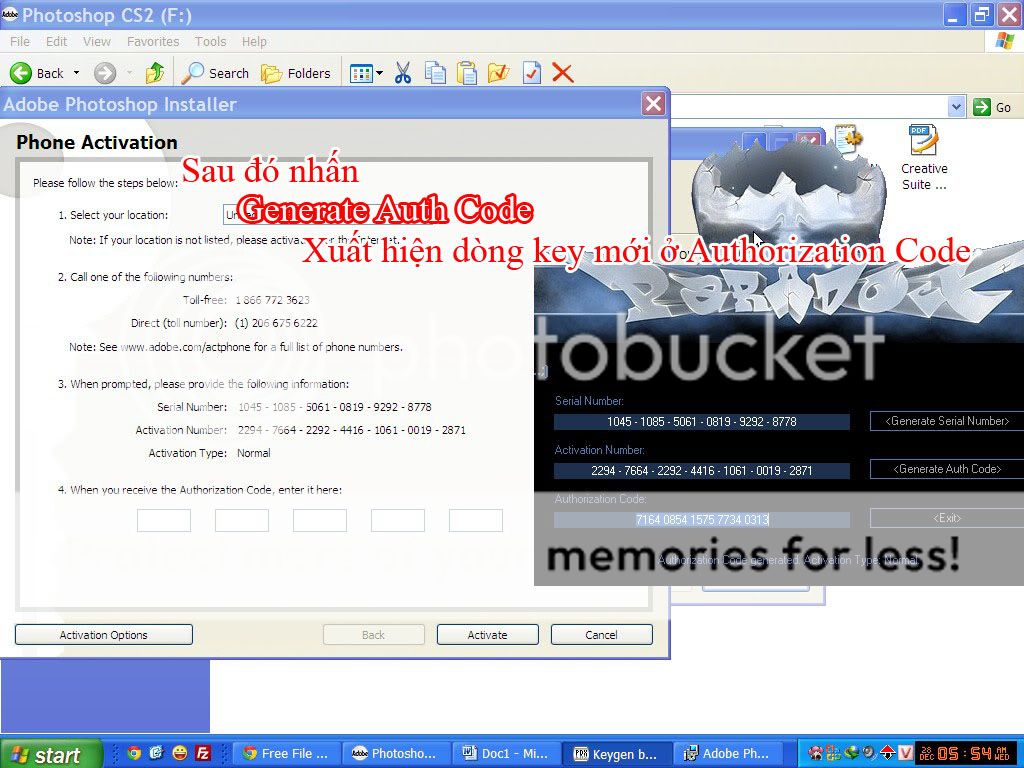Image resolution: width=1024 pixels, height=768 pixels.
Task: Click the red X Delete icon
Action: coord(562,73)
